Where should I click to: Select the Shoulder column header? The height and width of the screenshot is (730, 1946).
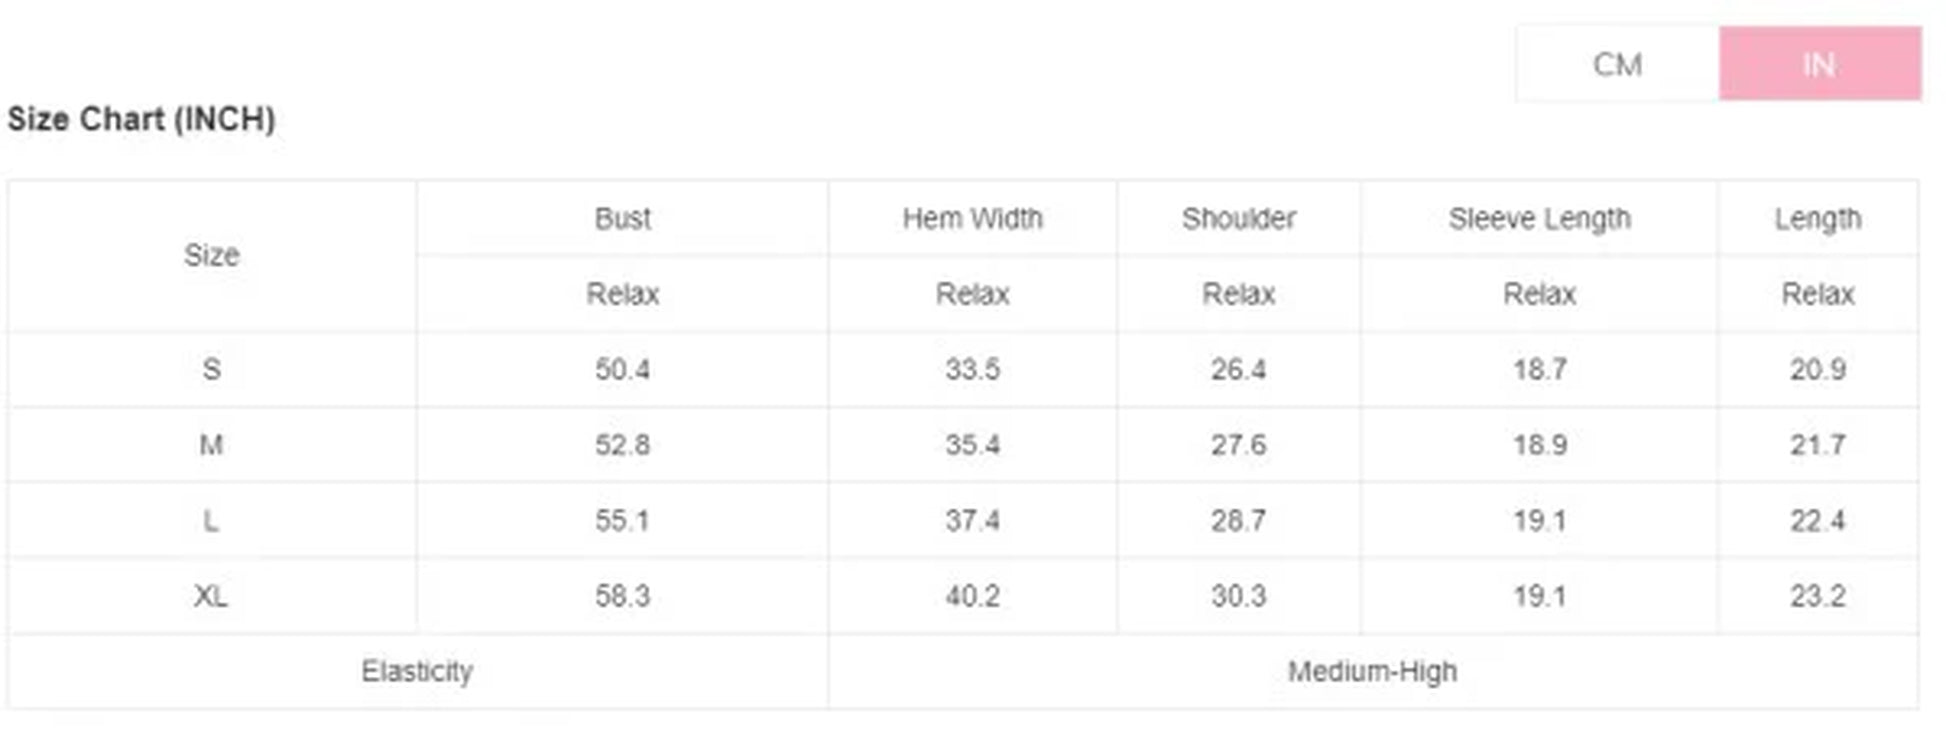1238,218
